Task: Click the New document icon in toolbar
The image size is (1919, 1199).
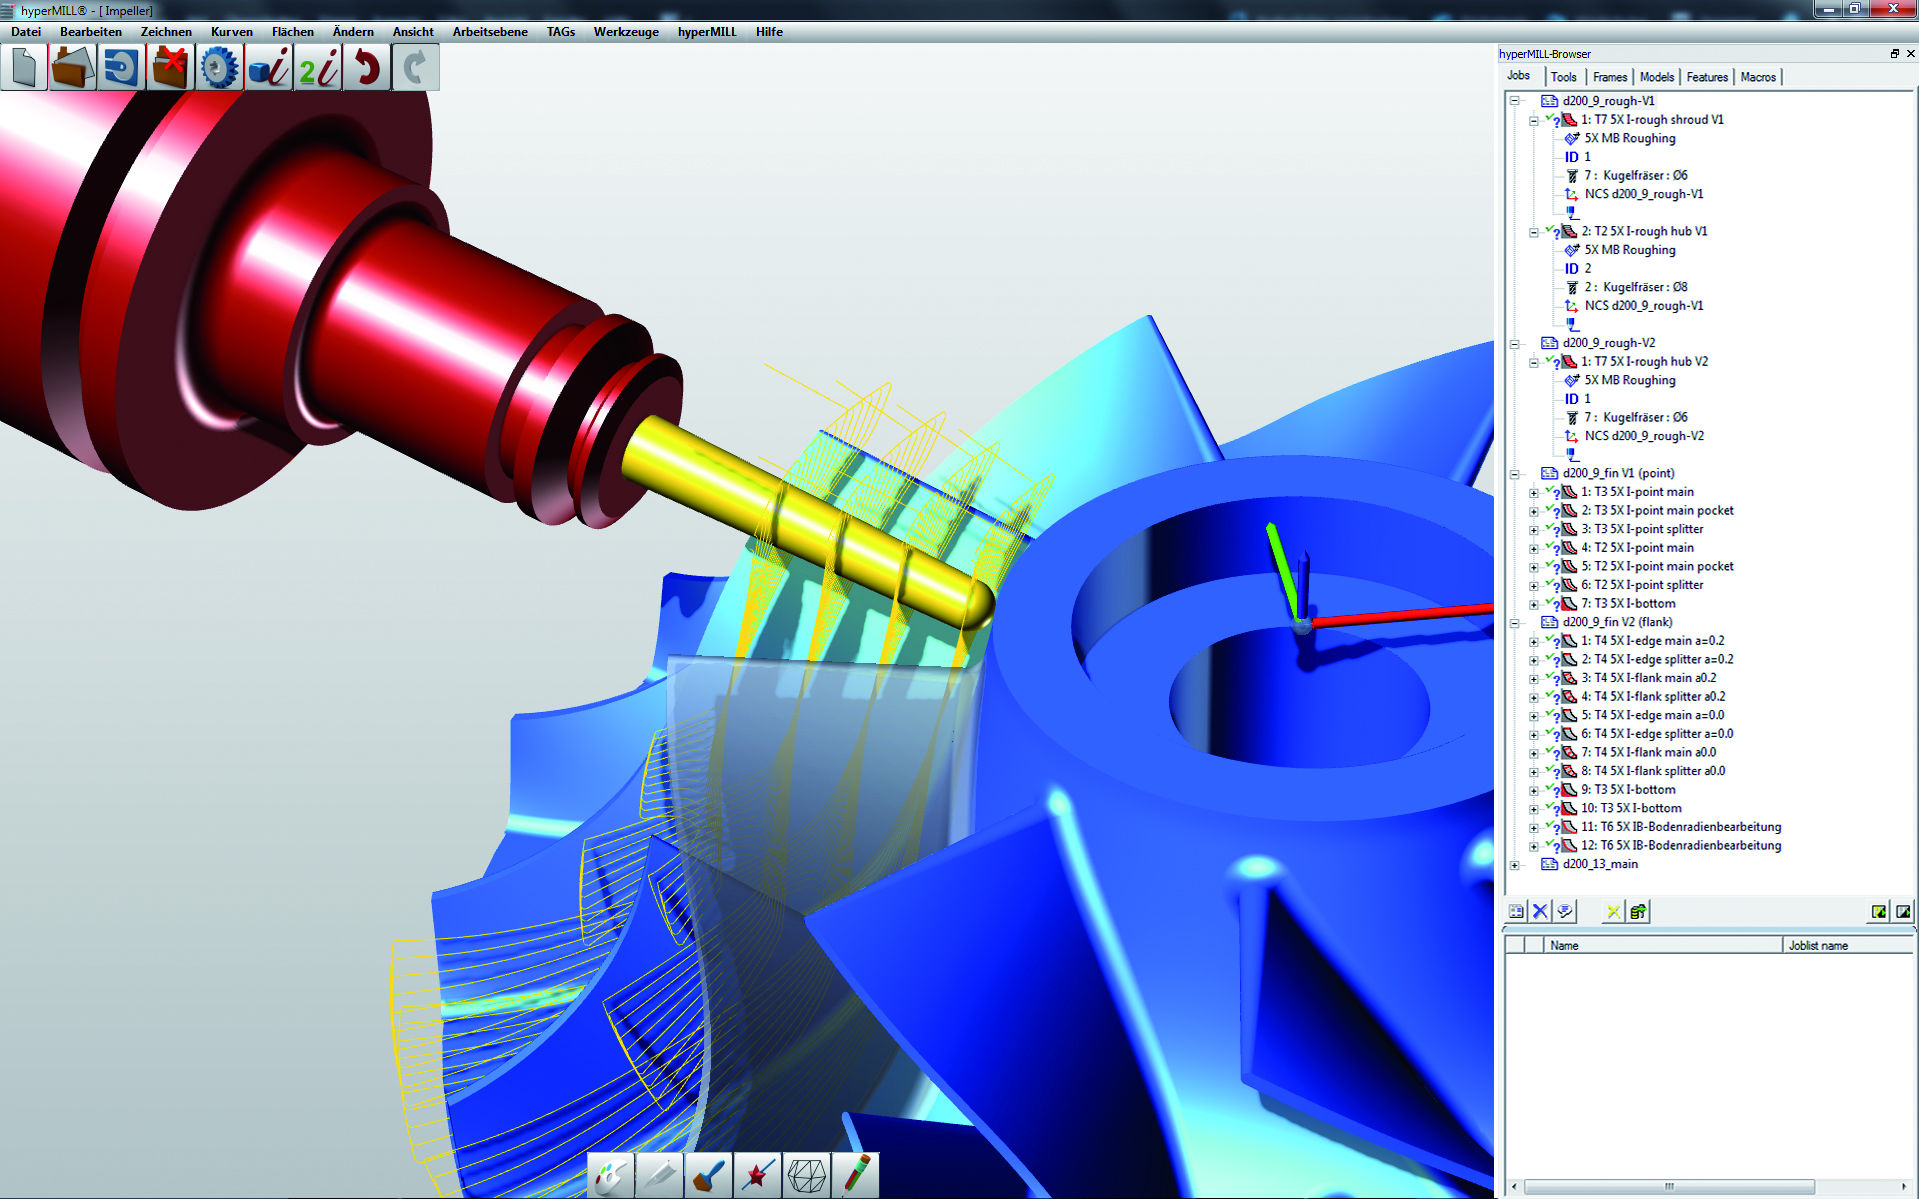Action: [x=24, y=68]
